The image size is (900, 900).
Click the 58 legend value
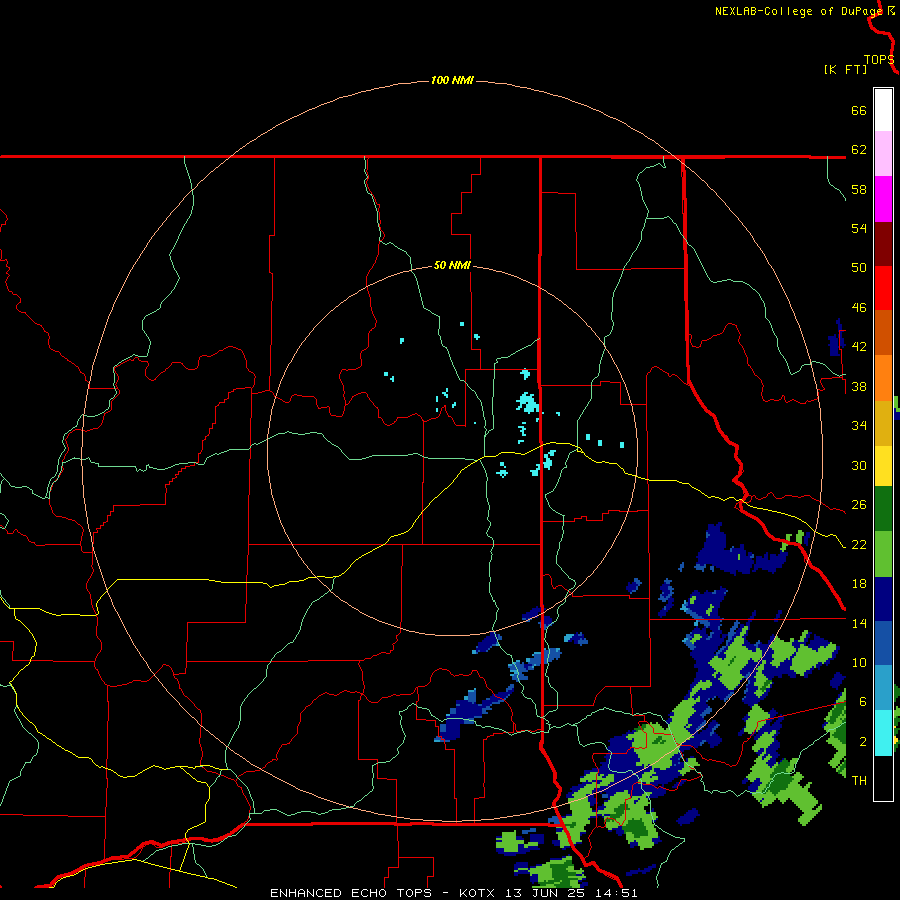point(859,189)
